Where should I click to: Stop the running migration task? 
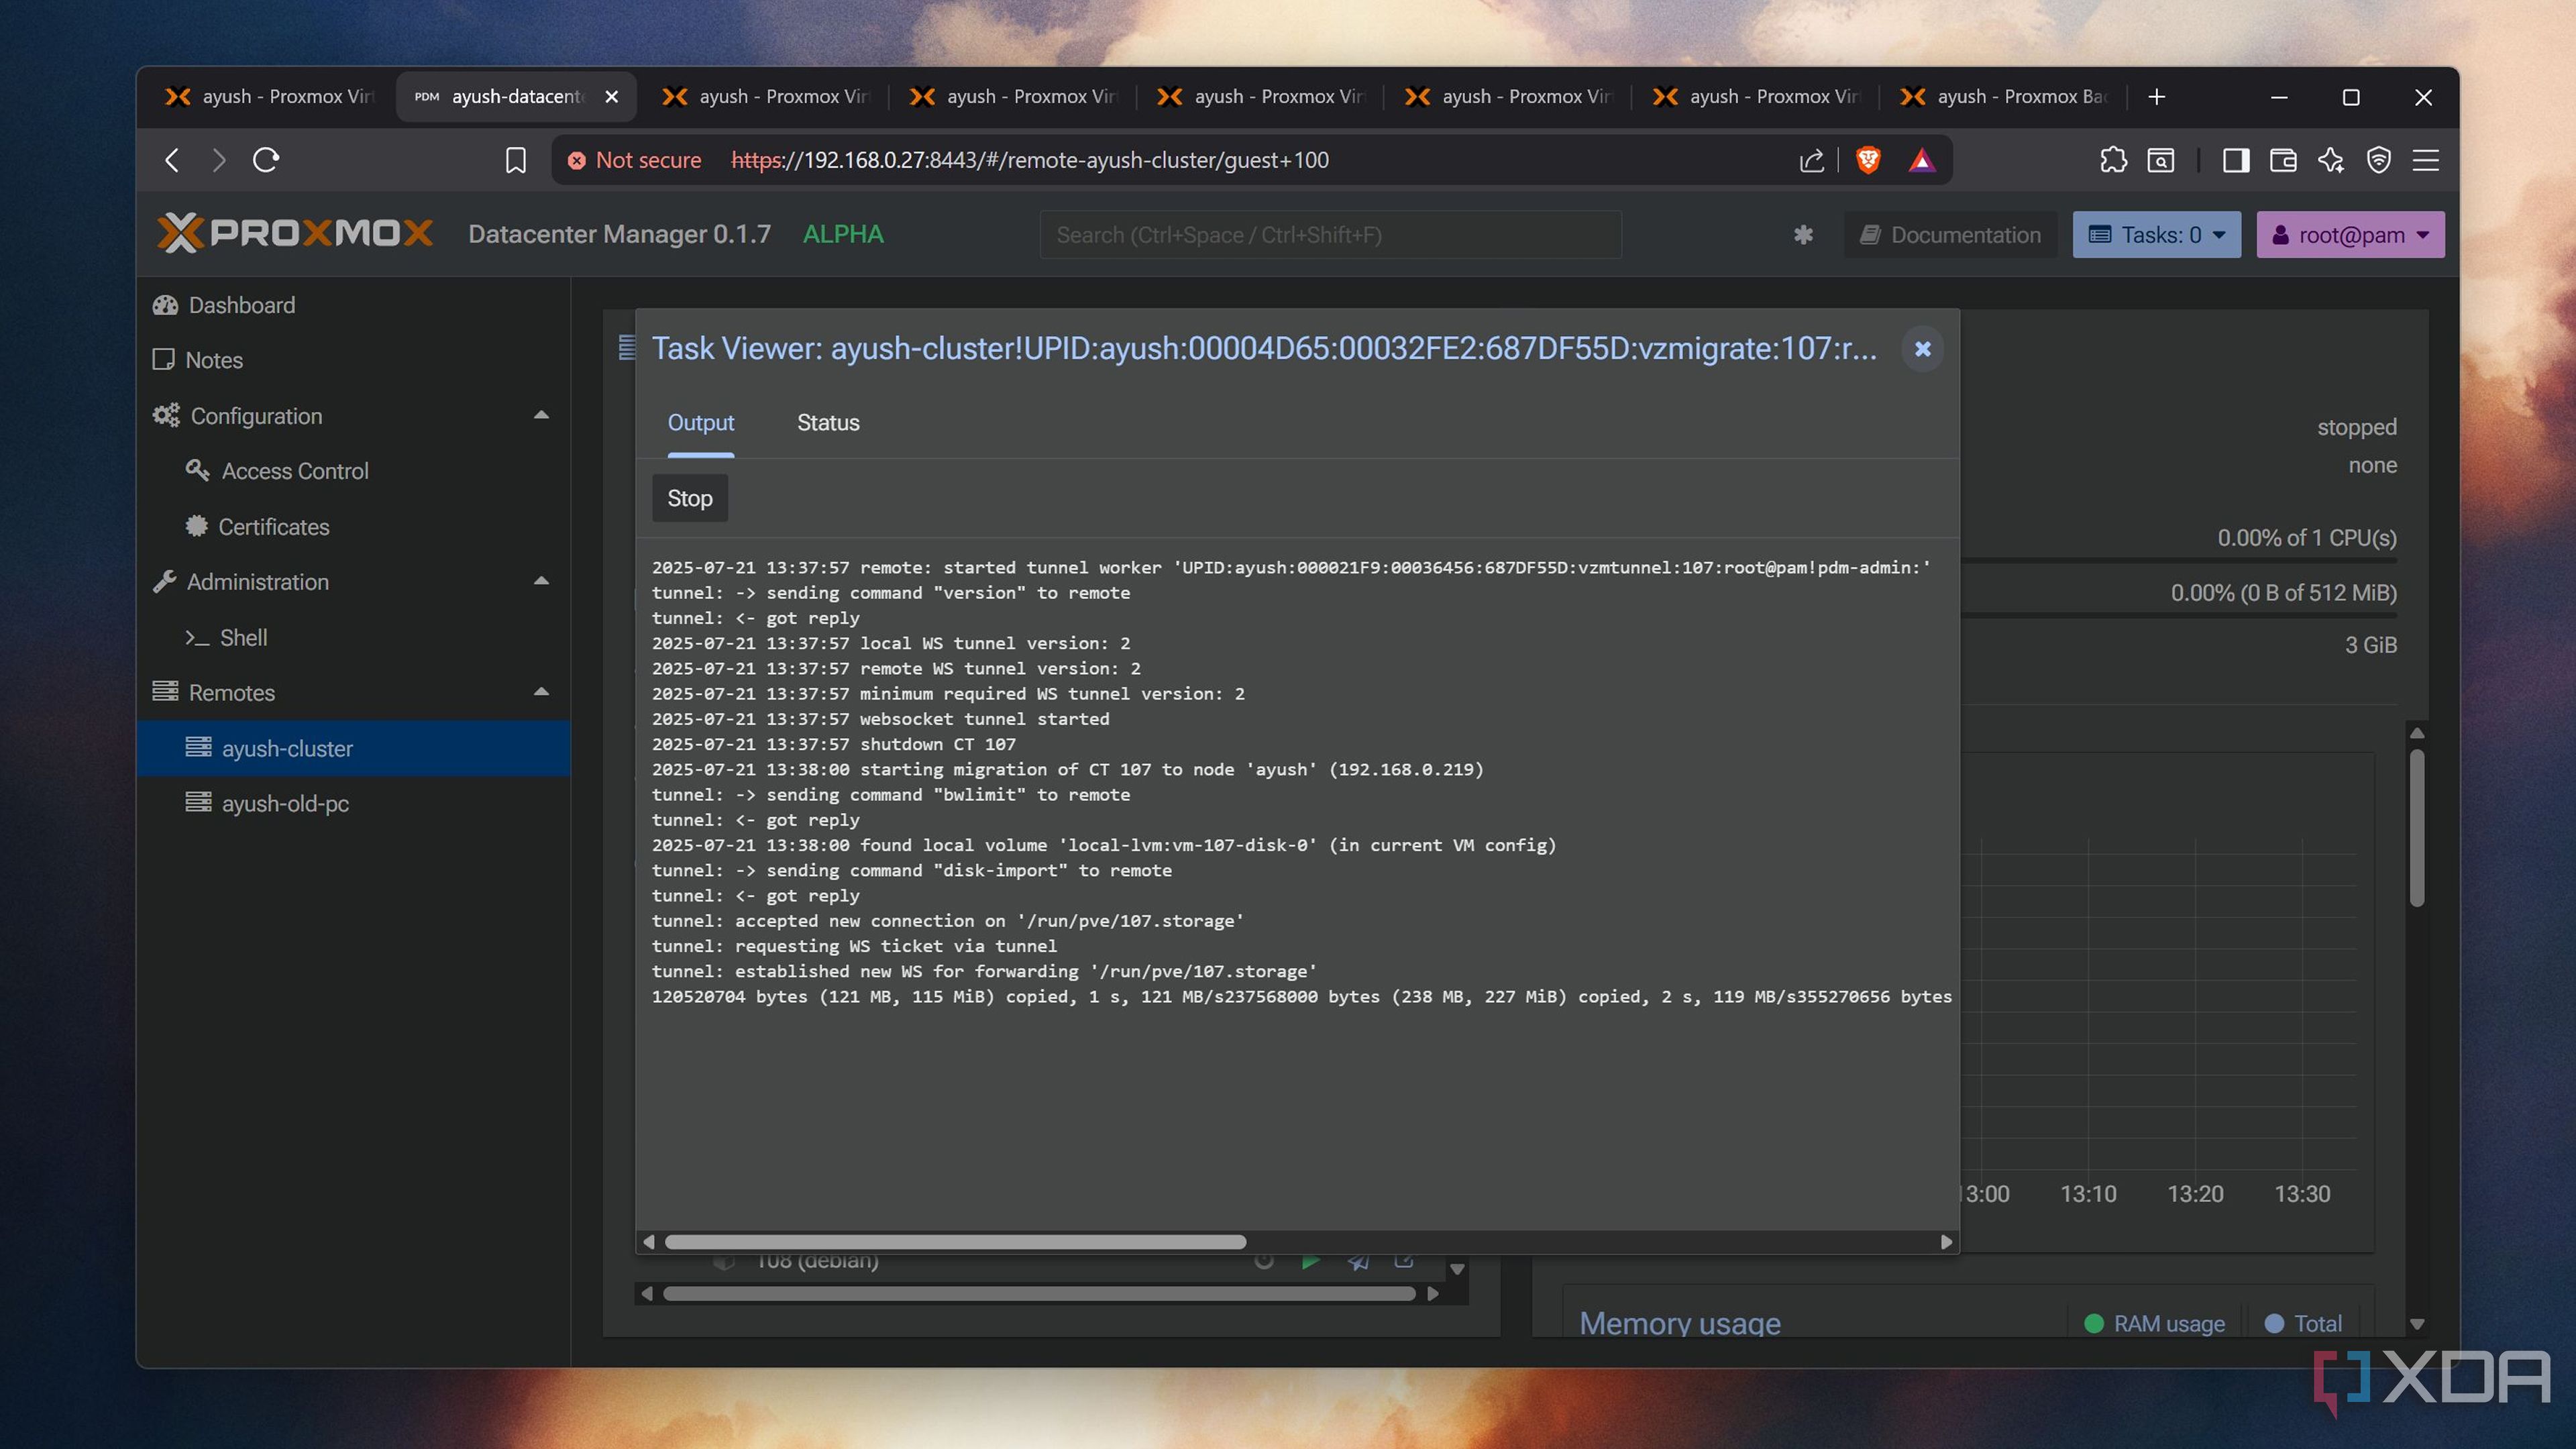[690, 498]
